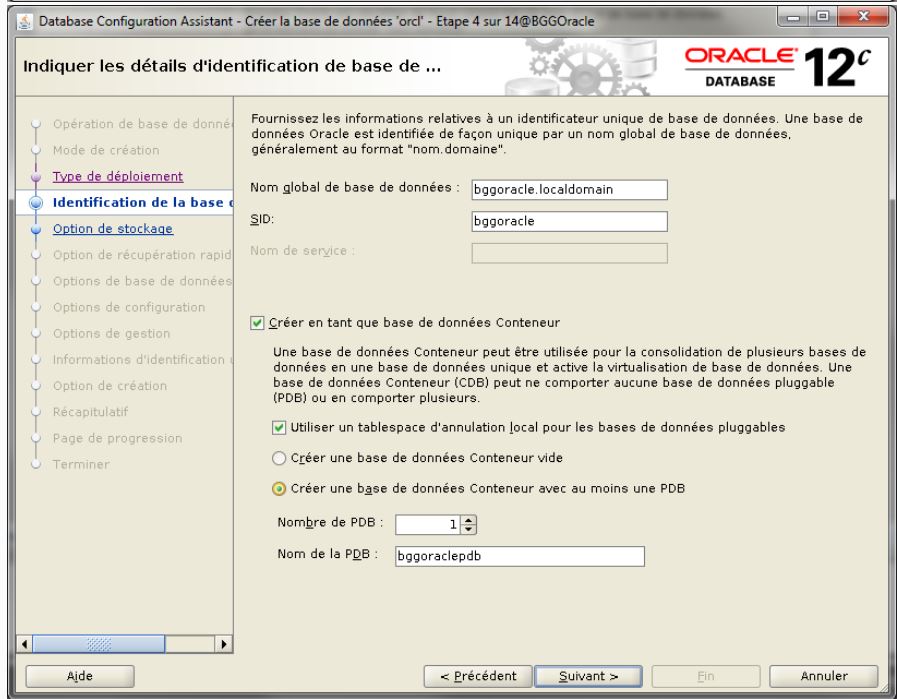The height and width of the screenshot is (699, 897).
Task: Proceed with the 'Suivant >' button
Action: tap(588, 676)
